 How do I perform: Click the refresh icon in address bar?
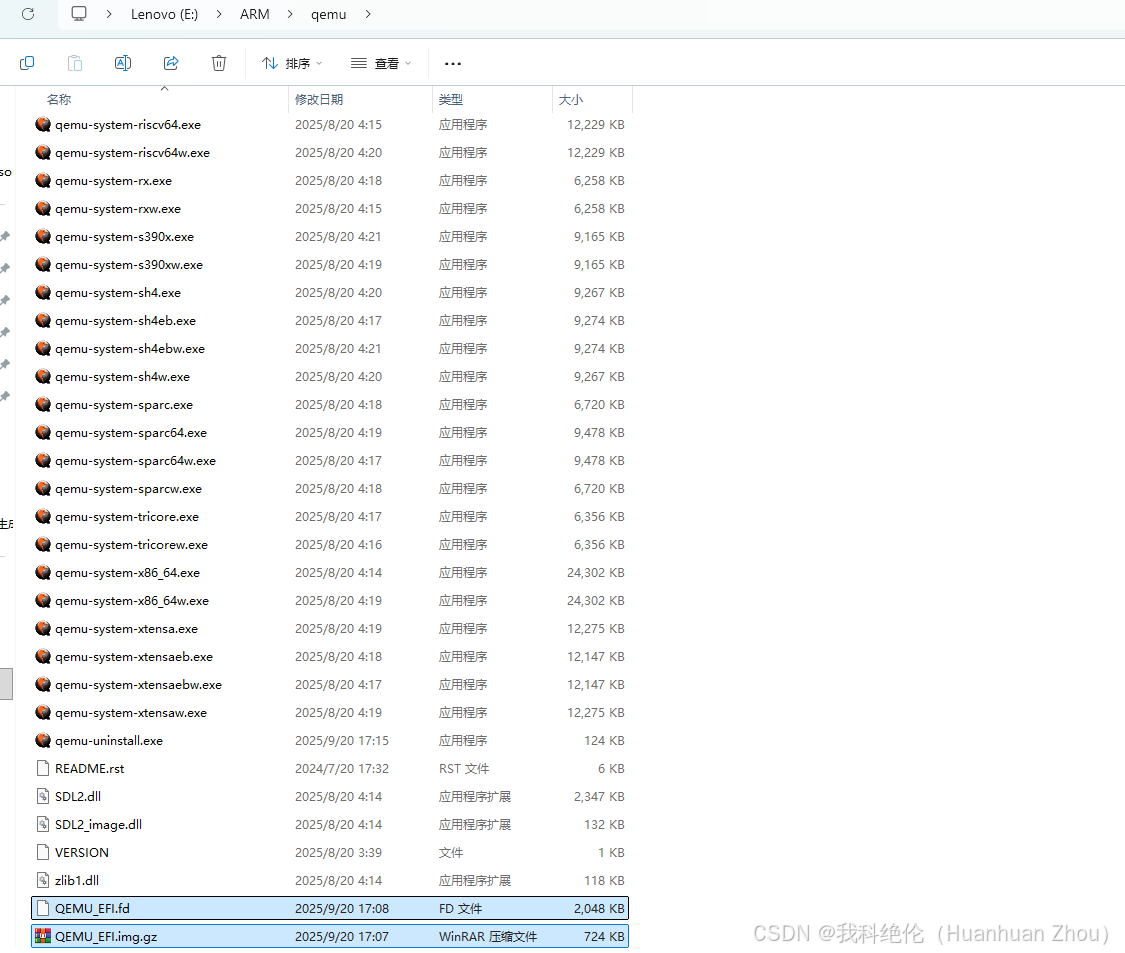tap(28, 14)
